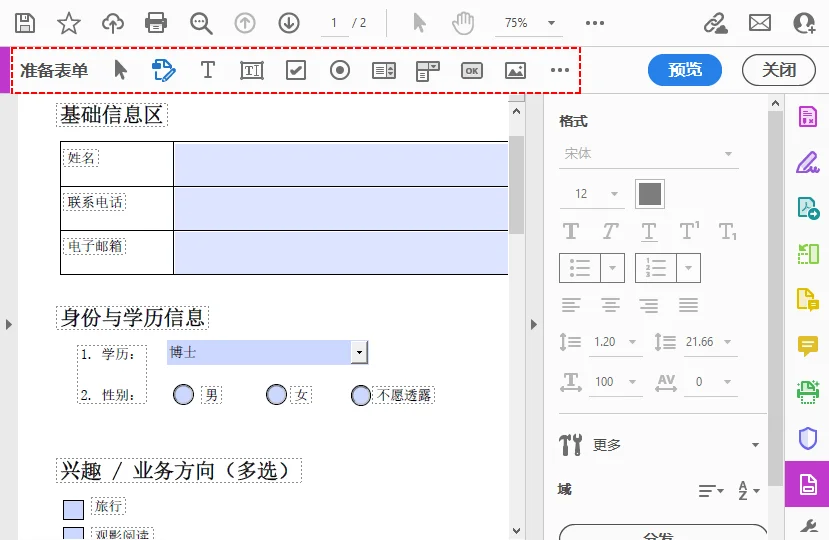Send file by email
The width and height of the screenshot is (829, 540).
click(x=760, y=23)
